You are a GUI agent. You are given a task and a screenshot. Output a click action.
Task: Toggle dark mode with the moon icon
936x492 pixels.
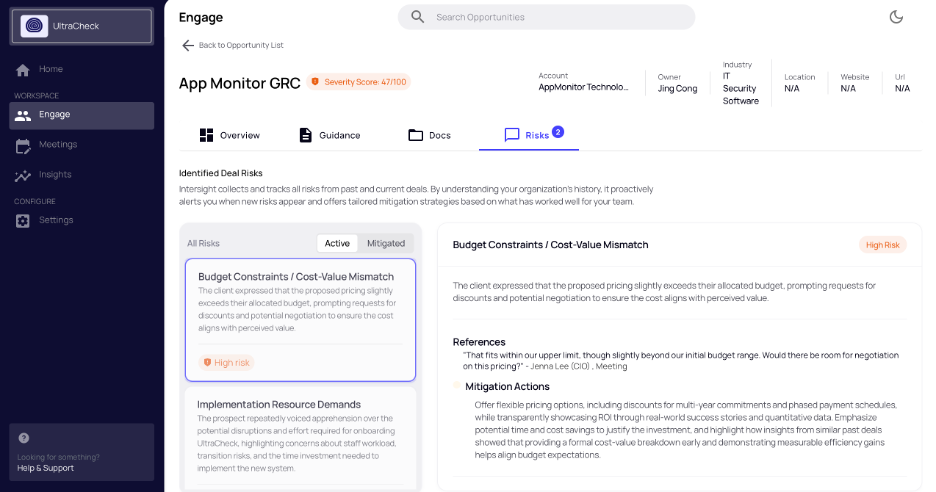coord(896,17)
